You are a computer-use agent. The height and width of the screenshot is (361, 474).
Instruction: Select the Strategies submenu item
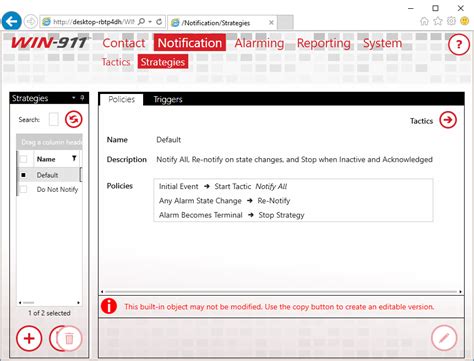163,62
